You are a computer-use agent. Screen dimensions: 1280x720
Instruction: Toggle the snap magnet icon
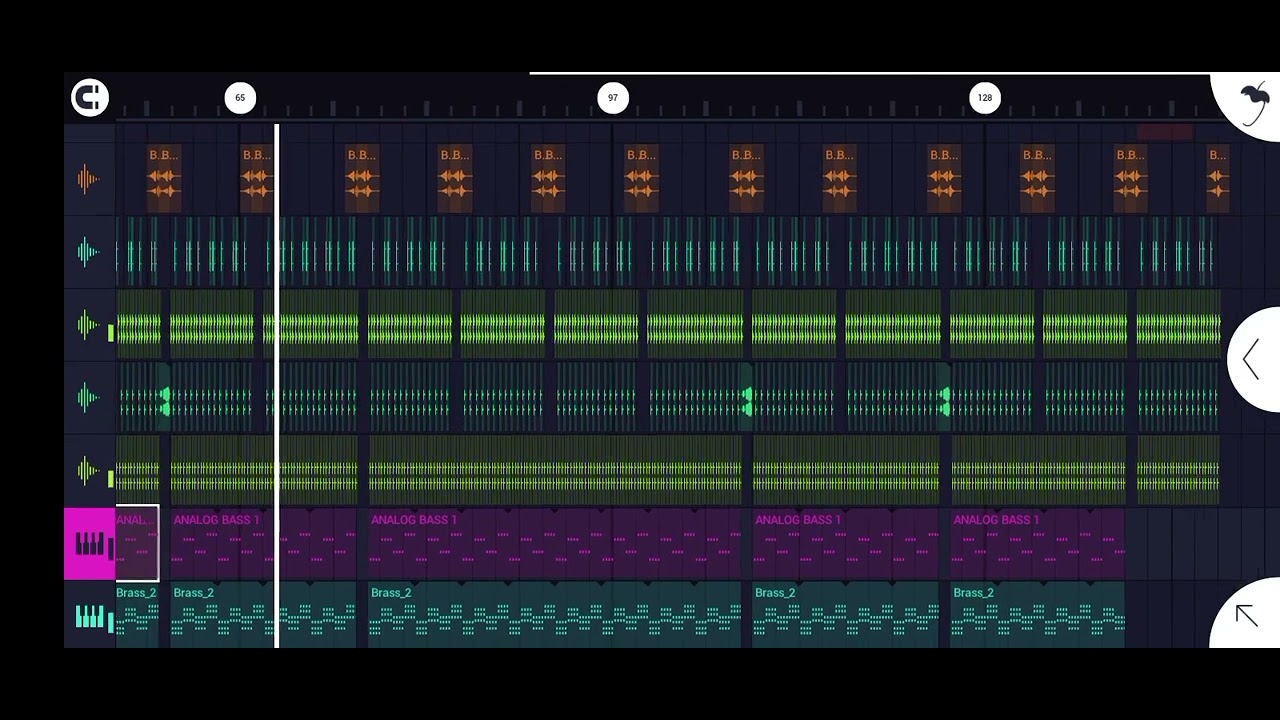[90, 98]
